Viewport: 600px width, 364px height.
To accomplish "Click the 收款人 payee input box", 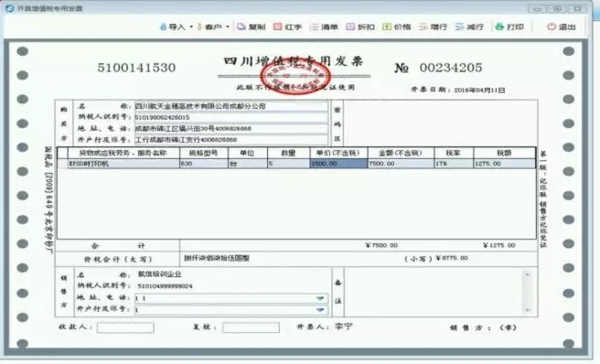I will pos(126,328).
